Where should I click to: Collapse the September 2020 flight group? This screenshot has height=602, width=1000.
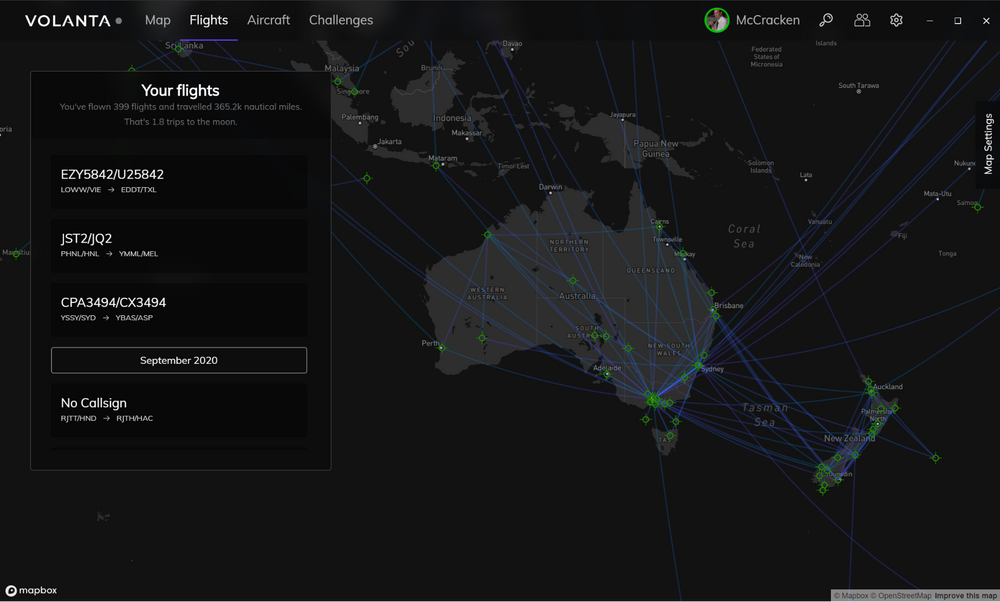pos(178,360)
